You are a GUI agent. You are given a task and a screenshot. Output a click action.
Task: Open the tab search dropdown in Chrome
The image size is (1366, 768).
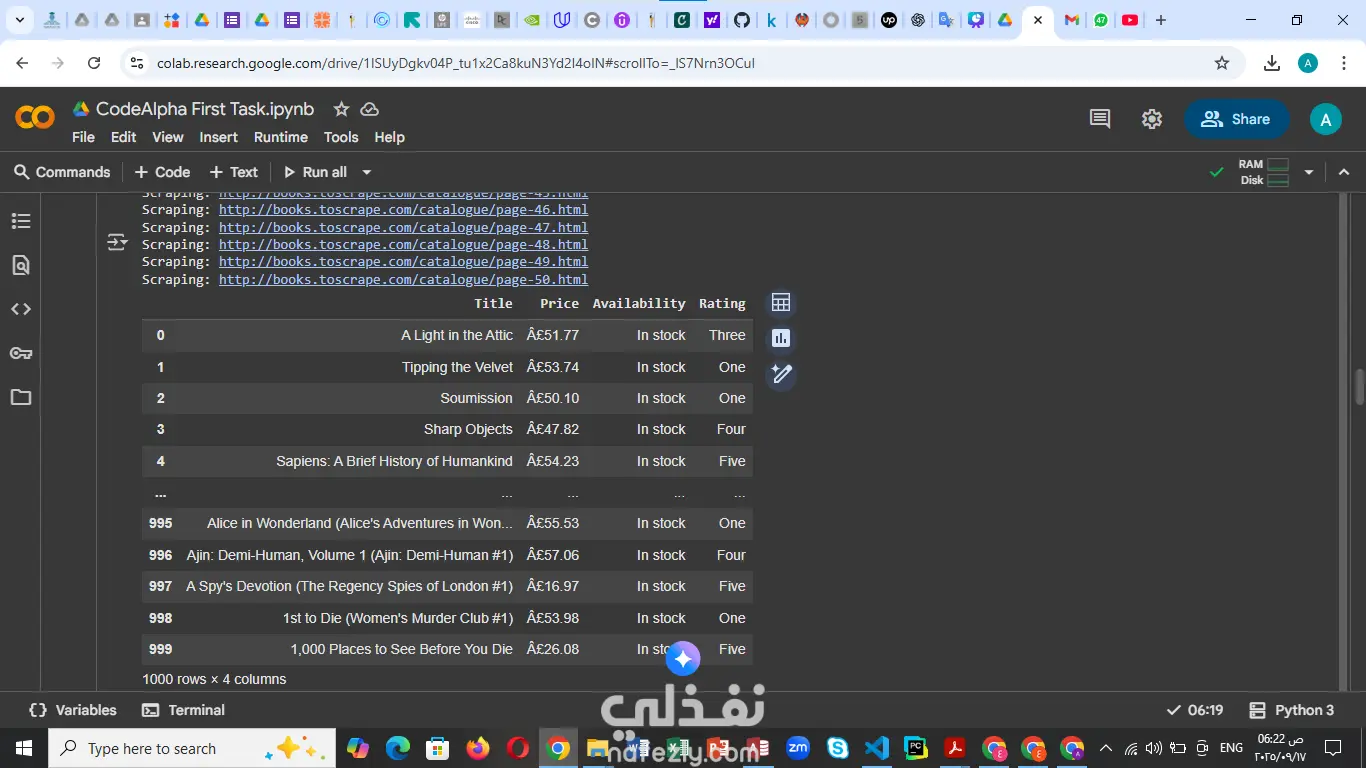(19, 20)
